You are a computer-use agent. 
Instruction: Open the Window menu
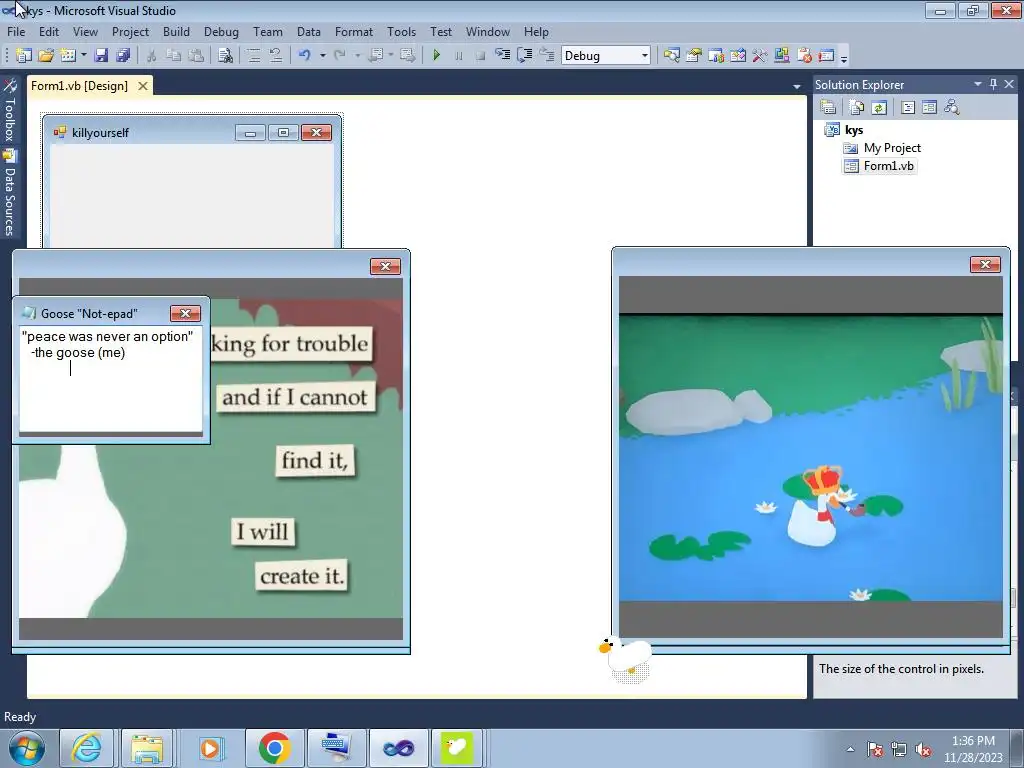click(488, 31)
